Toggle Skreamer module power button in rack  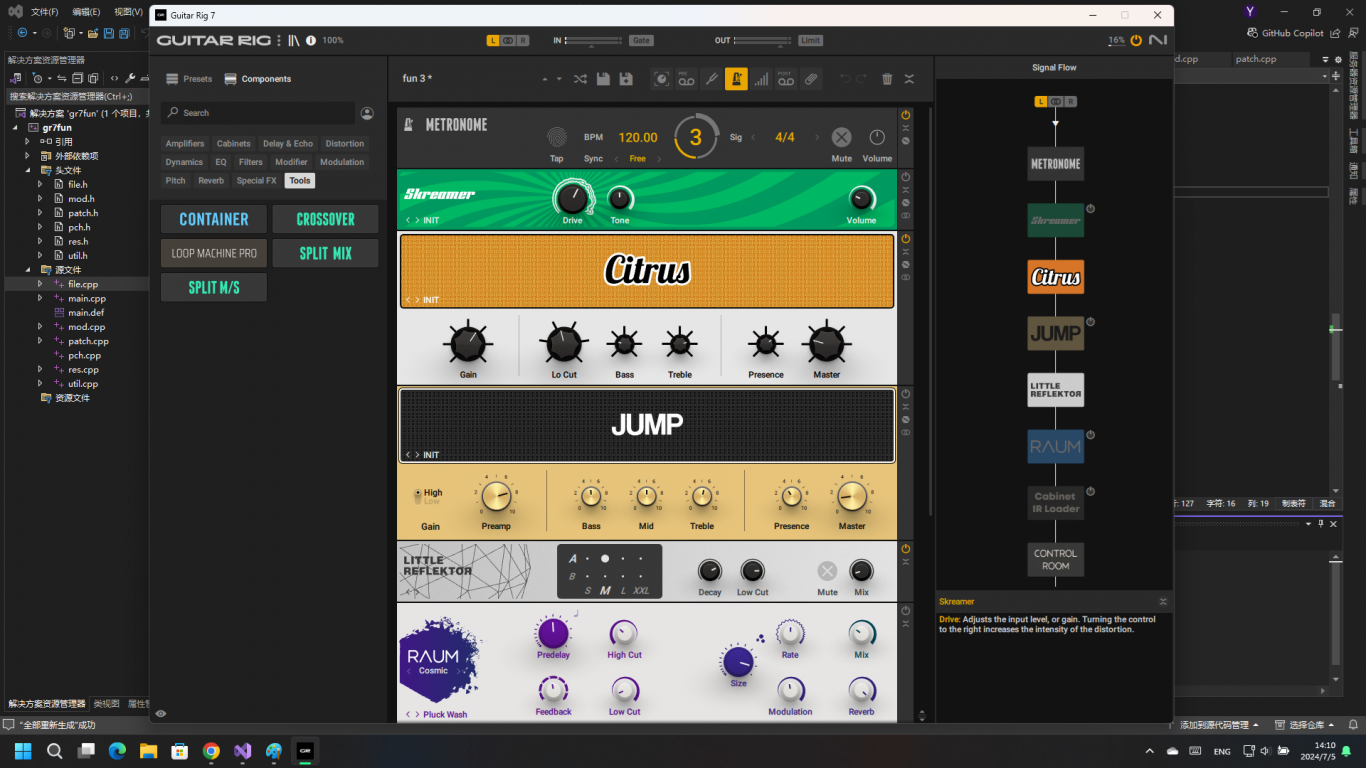click(x=906, y=177)
